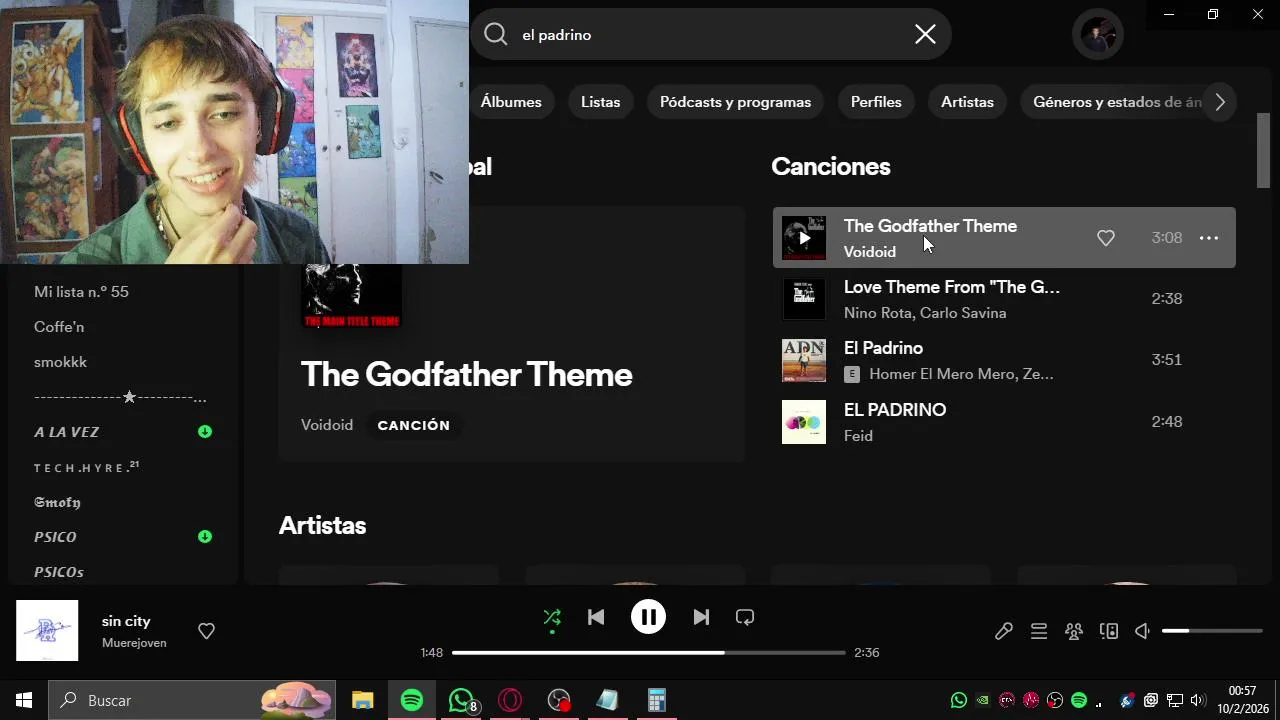Open the Feid artist link
Image resolution: width=1280 pixels, height=720 pixels.
[858, 436]
